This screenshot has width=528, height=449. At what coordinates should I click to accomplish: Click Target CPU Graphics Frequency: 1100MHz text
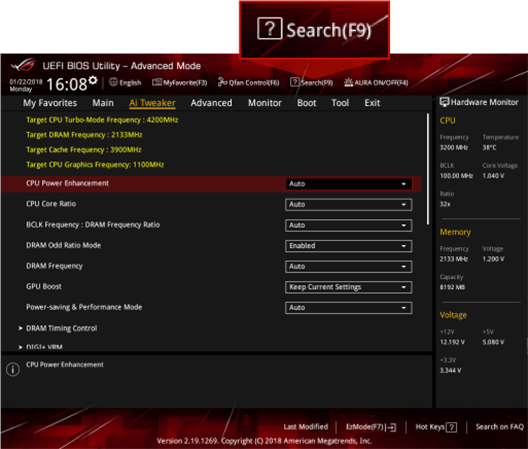click(95, 165)
